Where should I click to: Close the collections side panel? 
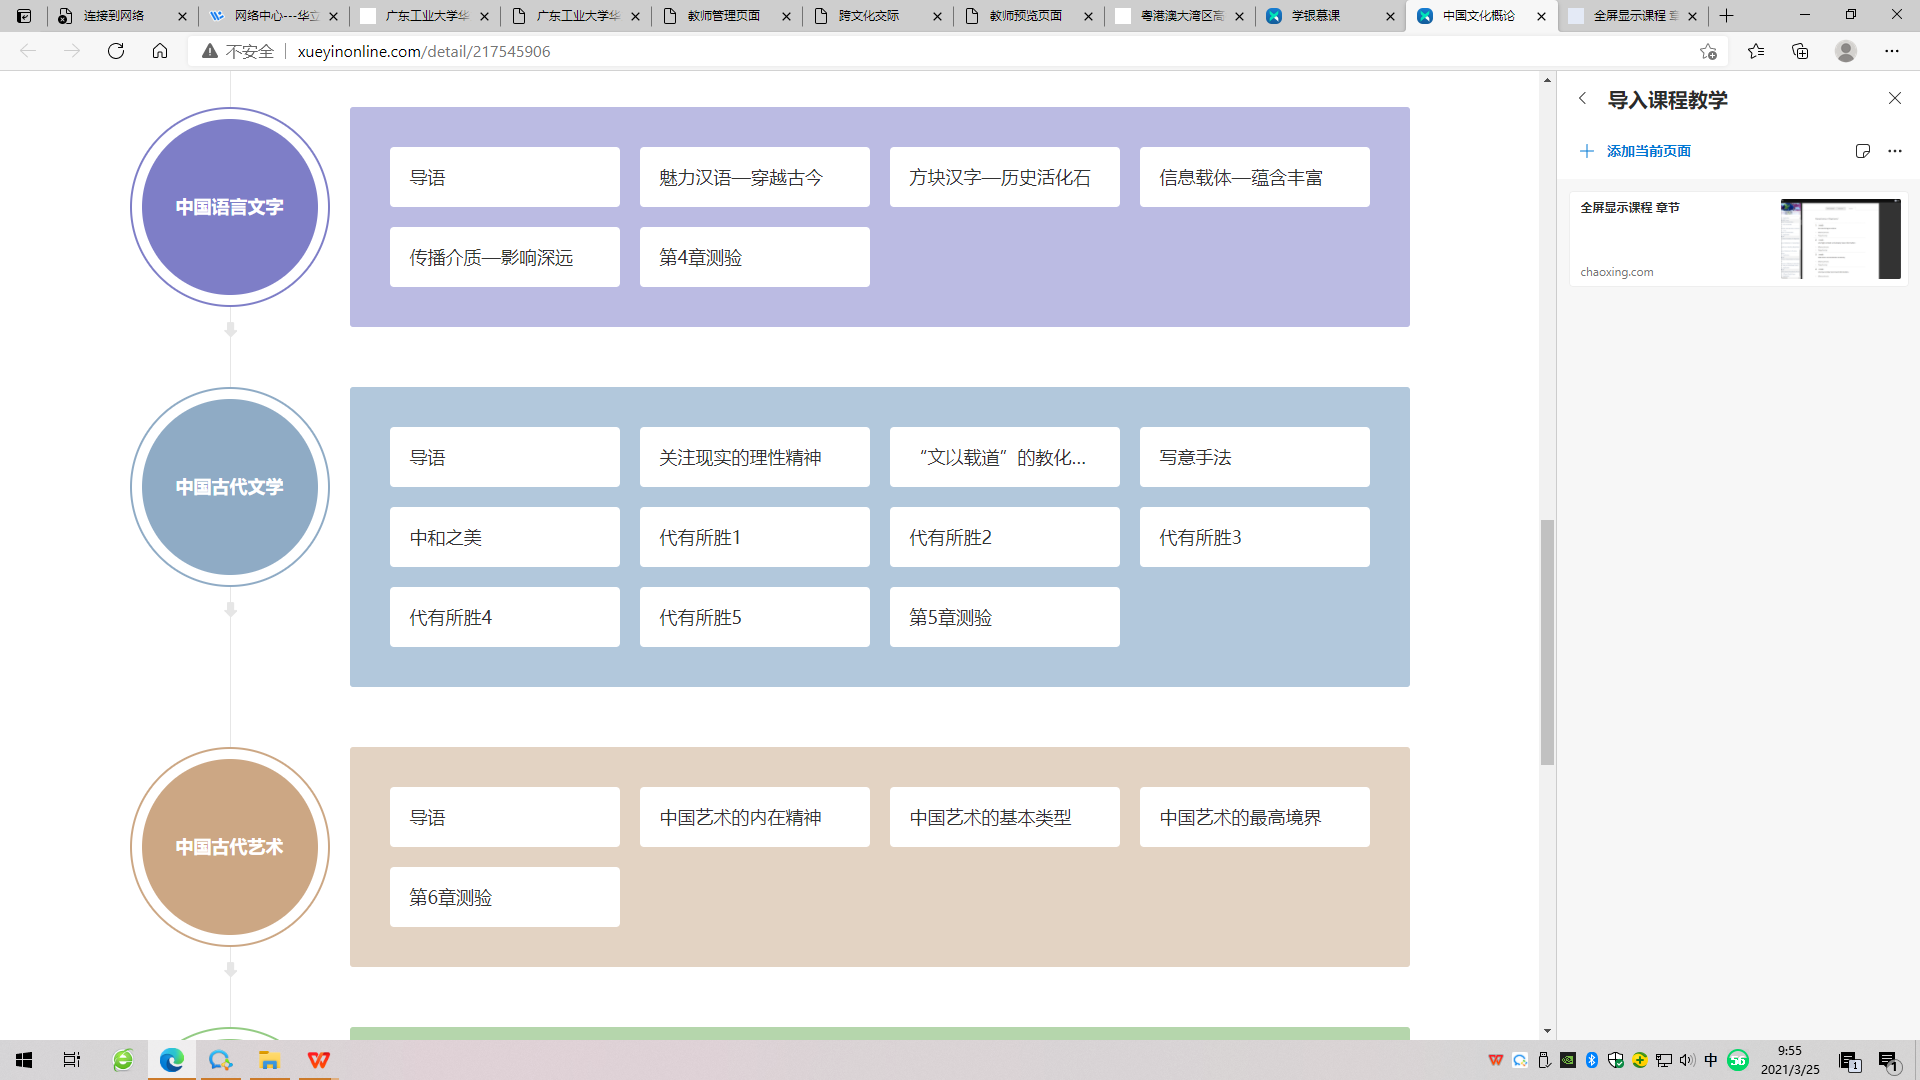pos(1895,98)
